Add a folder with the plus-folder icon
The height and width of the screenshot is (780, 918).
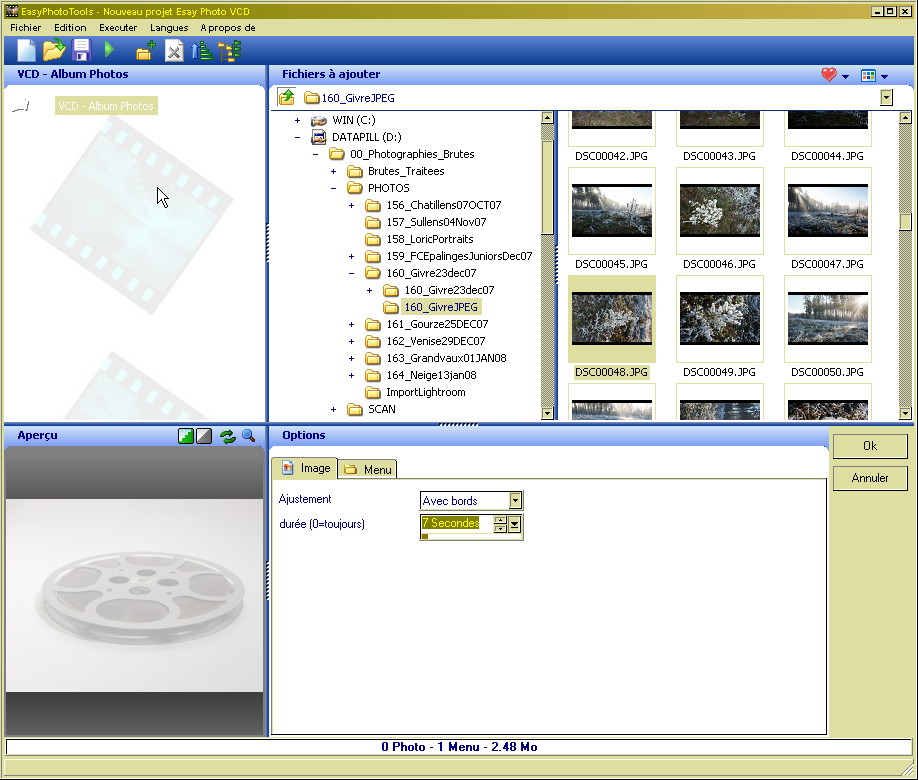[145, 51]
